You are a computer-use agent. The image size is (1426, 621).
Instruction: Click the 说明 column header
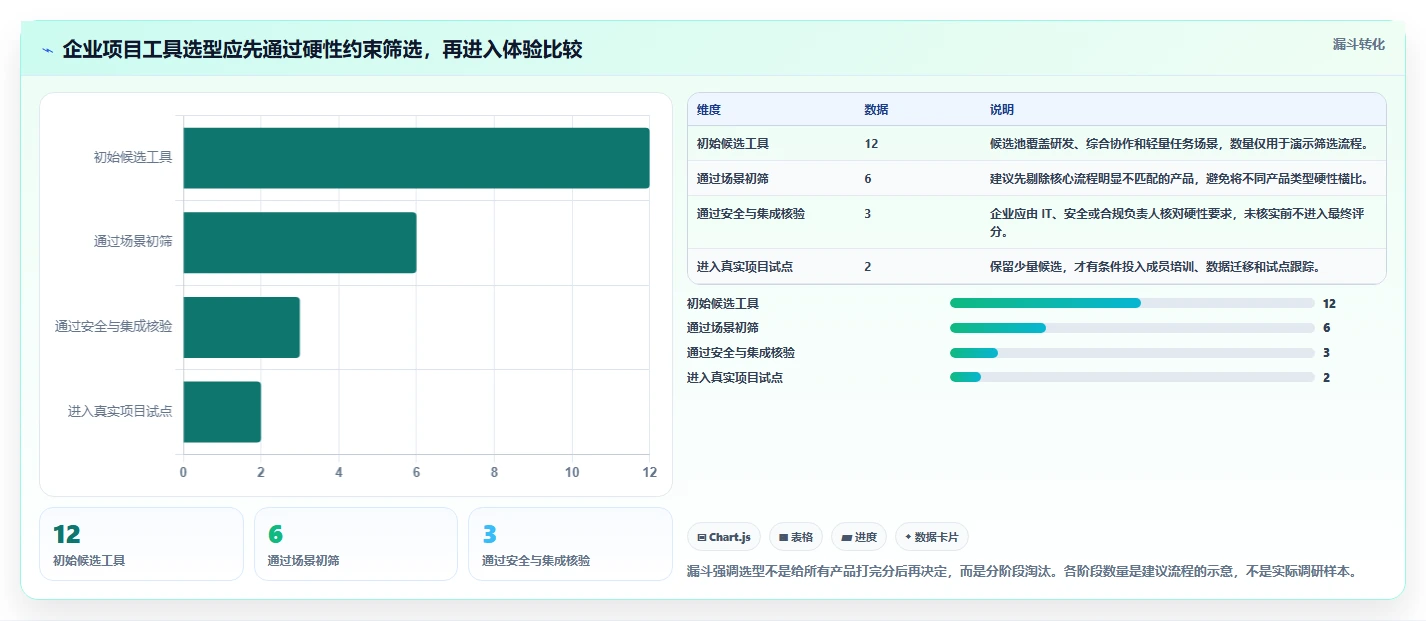click(1002, 110)
